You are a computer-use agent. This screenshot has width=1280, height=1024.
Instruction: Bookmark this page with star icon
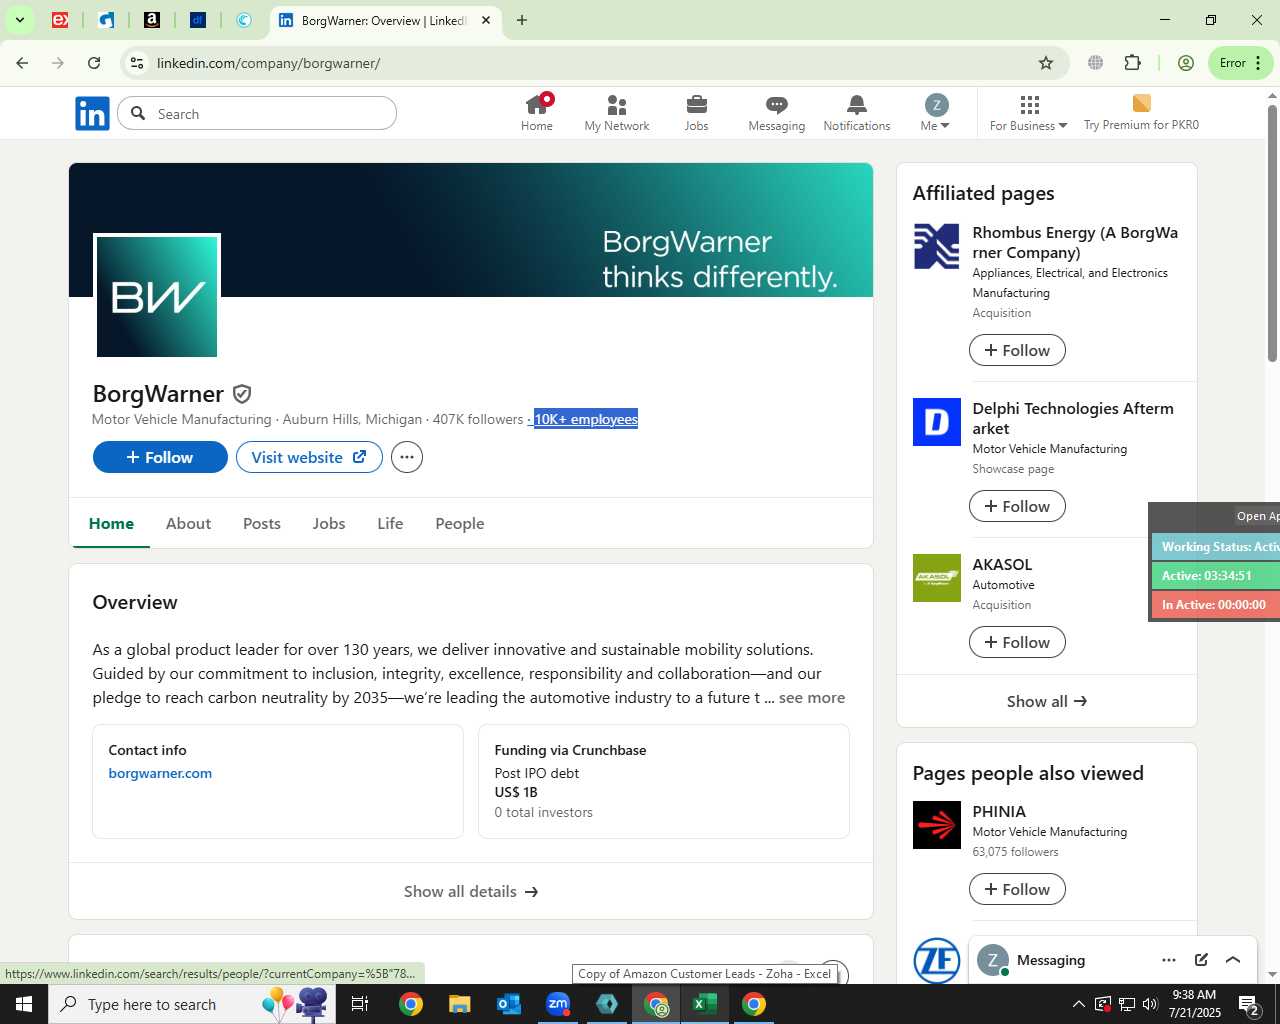[1046, 63]
